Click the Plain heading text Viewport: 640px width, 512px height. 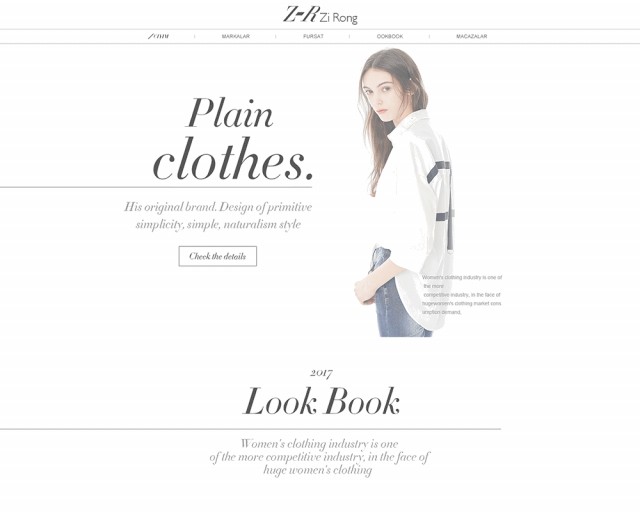(x=230, y=113)
